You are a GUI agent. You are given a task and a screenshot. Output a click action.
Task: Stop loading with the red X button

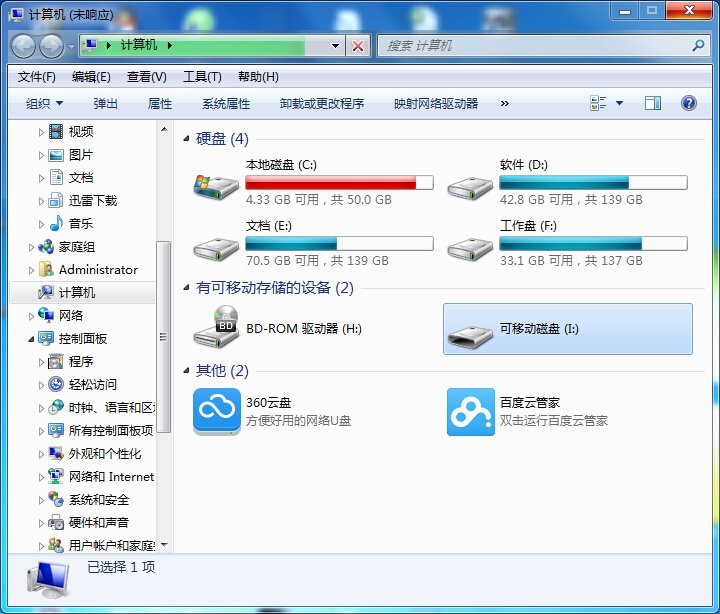(x=359, y=46)
